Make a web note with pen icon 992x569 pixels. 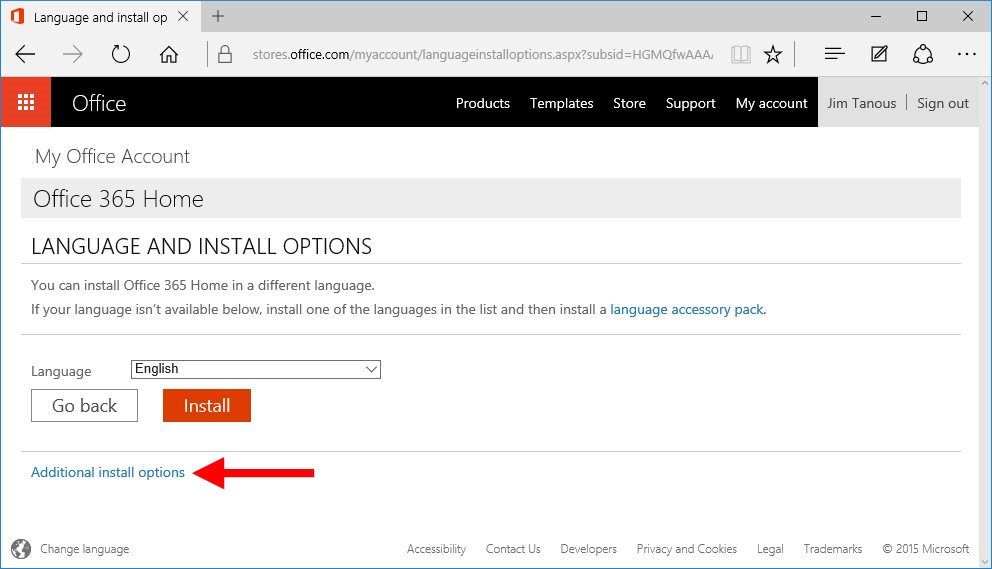click(879, 54)
